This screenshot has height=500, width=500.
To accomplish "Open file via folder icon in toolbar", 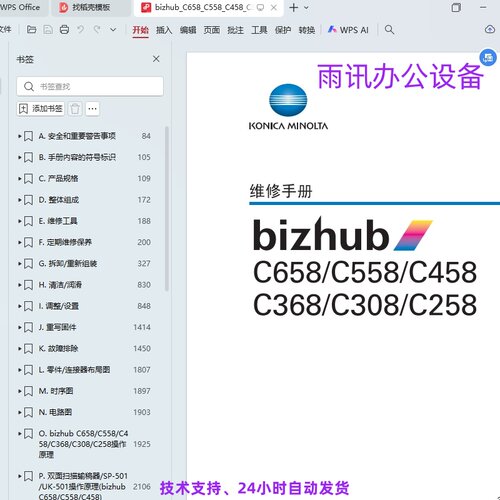I will [x=31, y=30].
